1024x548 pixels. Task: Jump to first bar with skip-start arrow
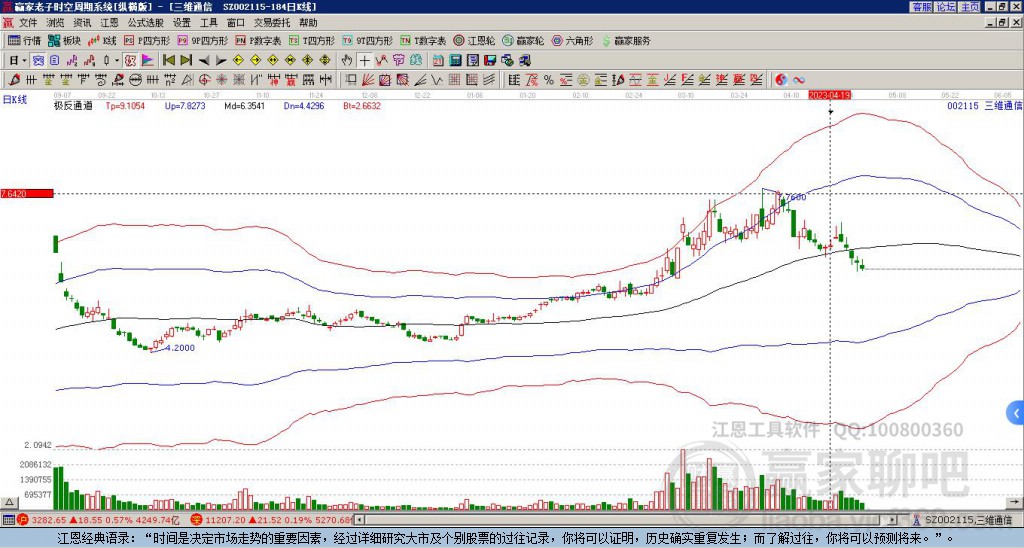168,60
